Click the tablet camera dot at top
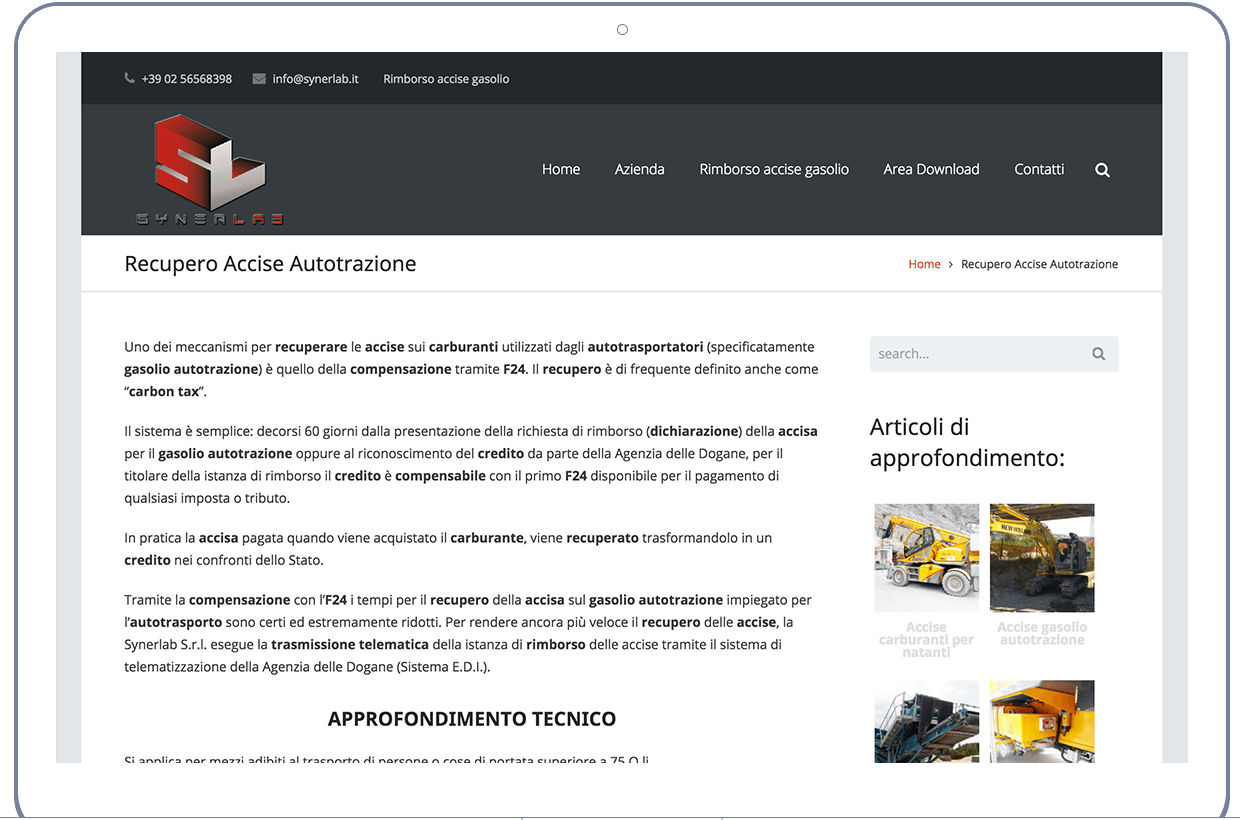Viewport: 1240px width, 820px height. (622, 29)
